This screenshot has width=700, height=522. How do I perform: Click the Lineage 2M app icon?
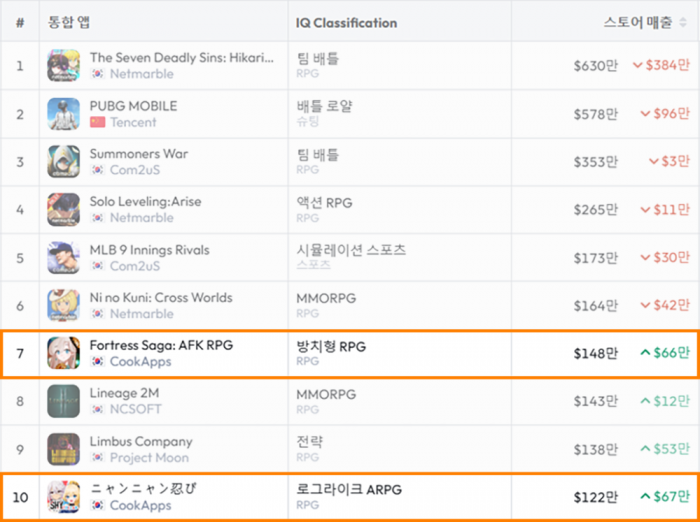[x=63, y=401]
